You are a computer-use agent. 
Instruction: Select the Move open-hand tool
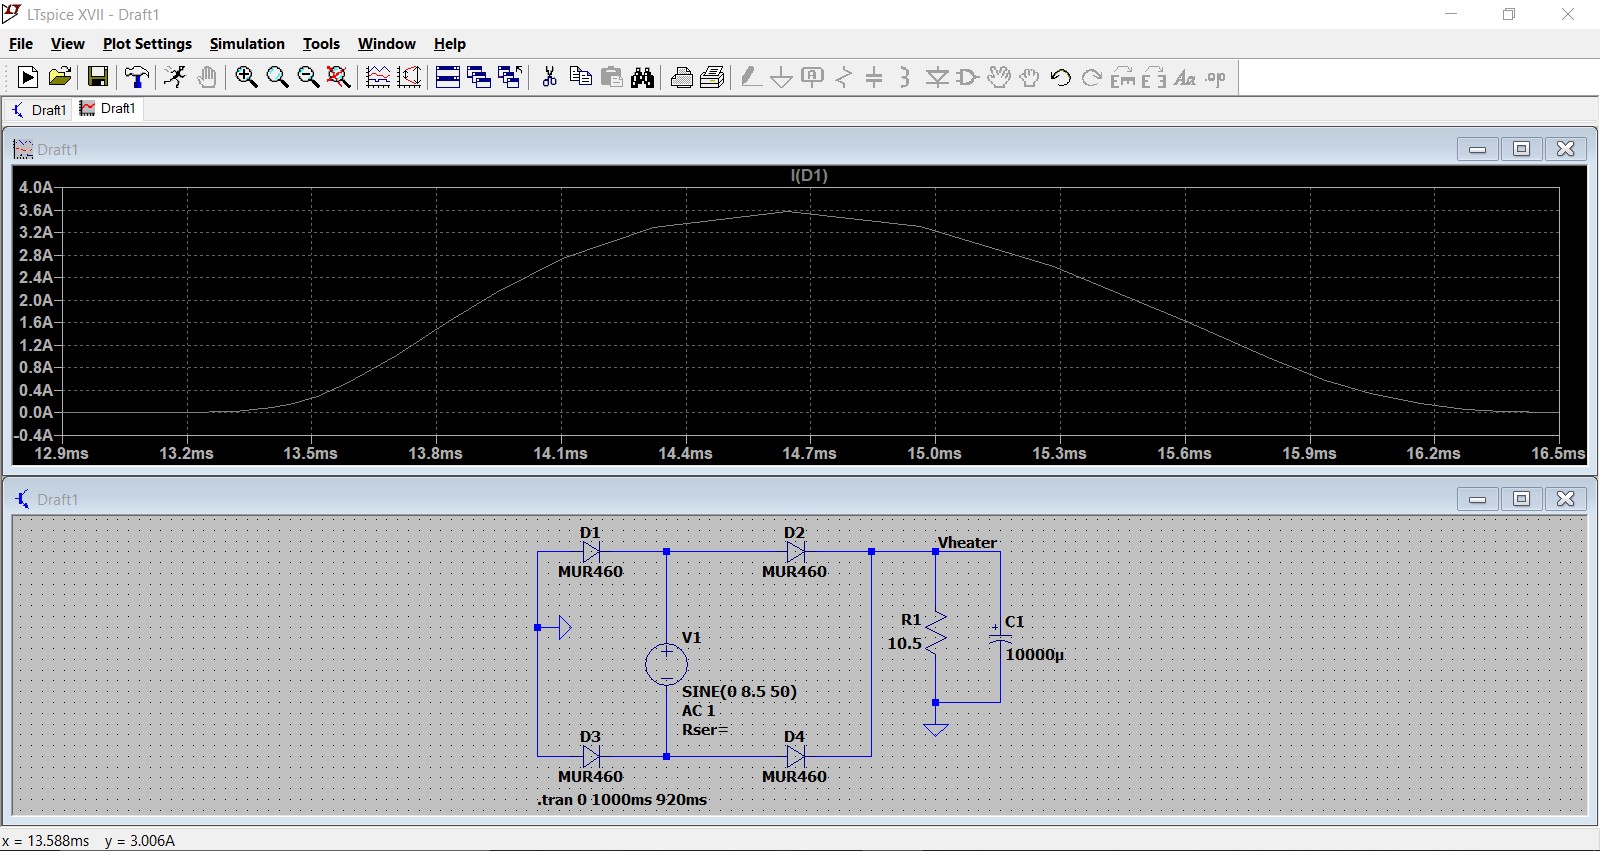coord(999,77)
